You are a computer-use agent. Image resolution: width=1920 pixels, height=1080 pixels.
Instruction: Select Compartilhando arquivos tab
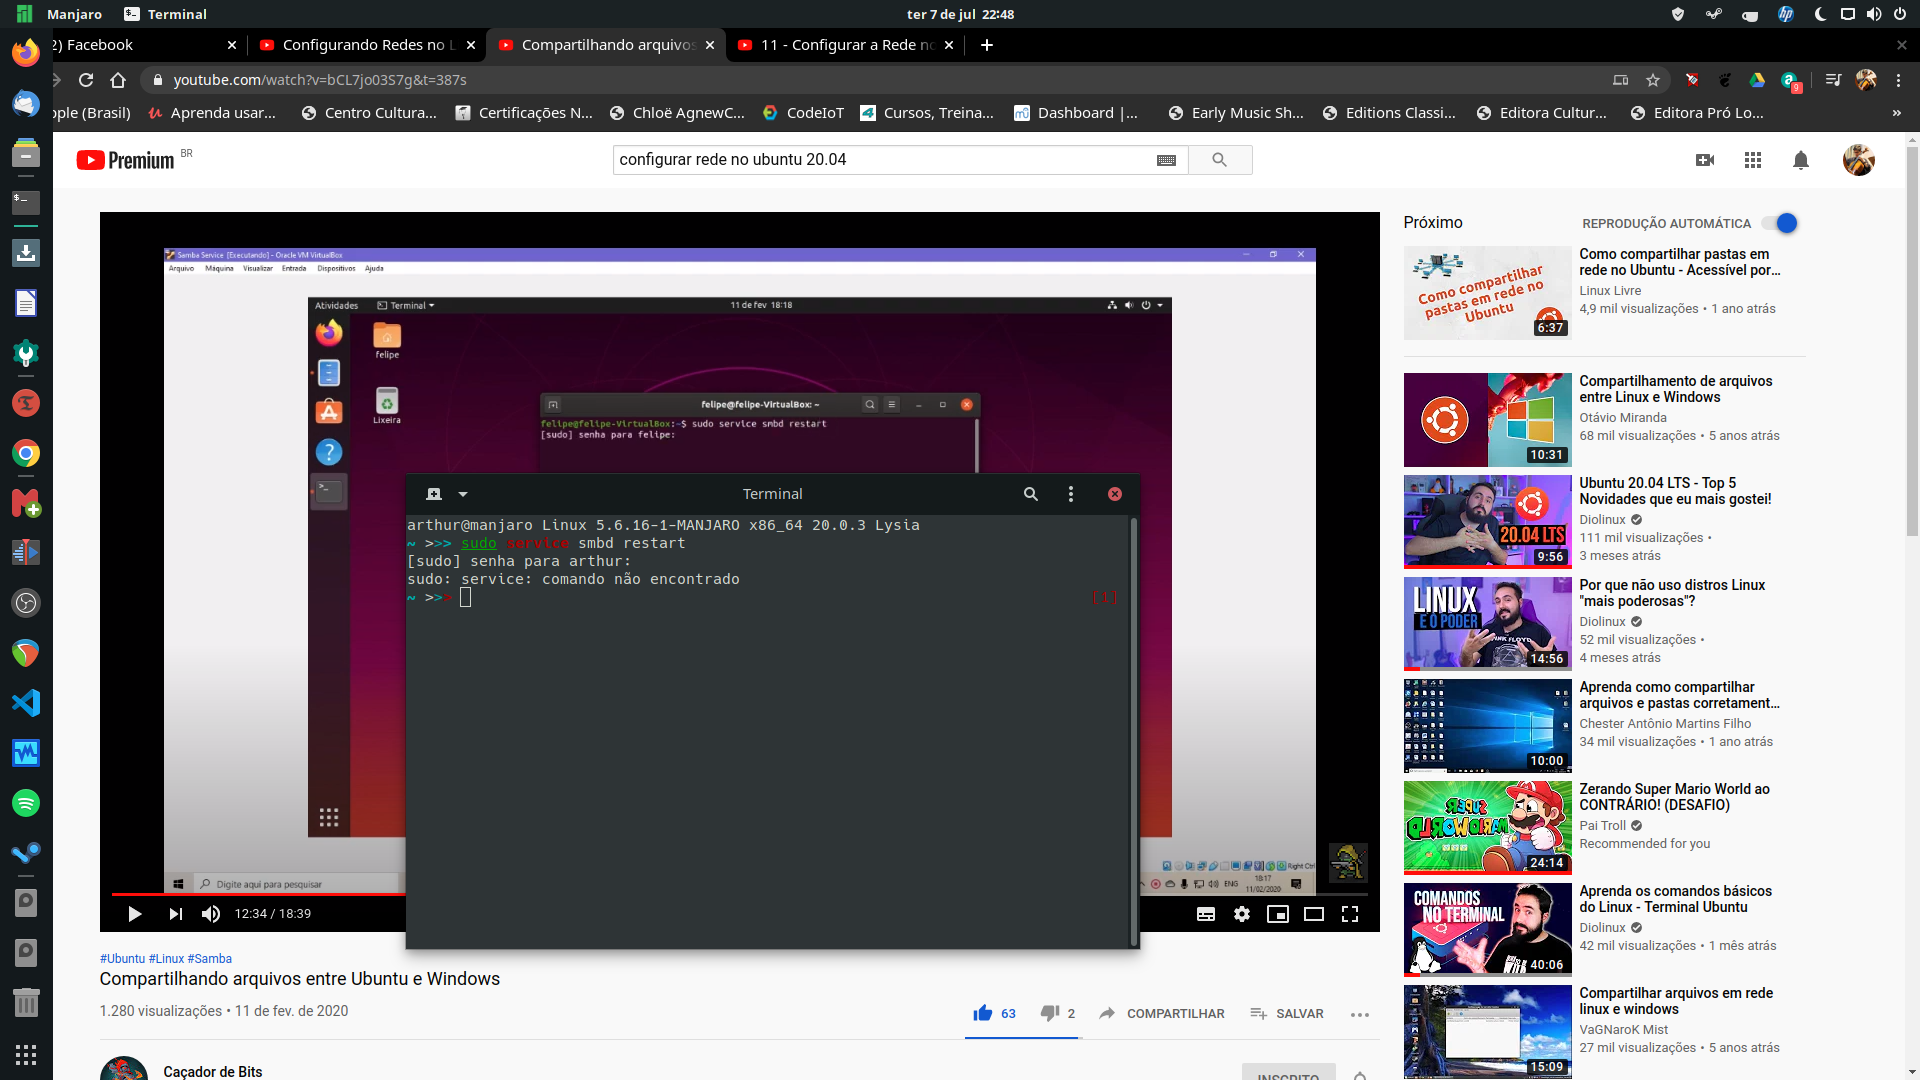pyautogui.click(x=606, y=45)
